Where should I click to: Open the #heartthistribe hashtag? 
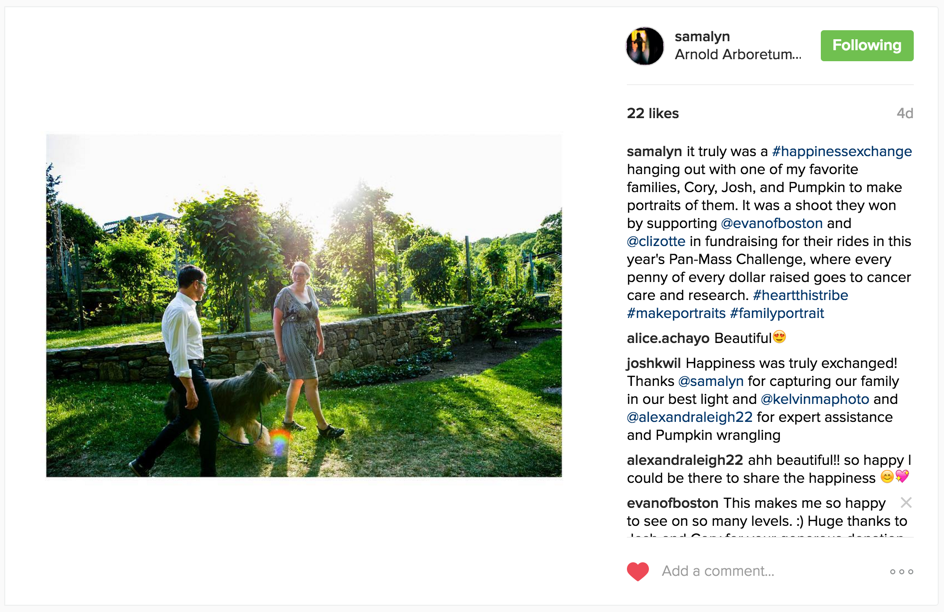(x=800, y=295)
